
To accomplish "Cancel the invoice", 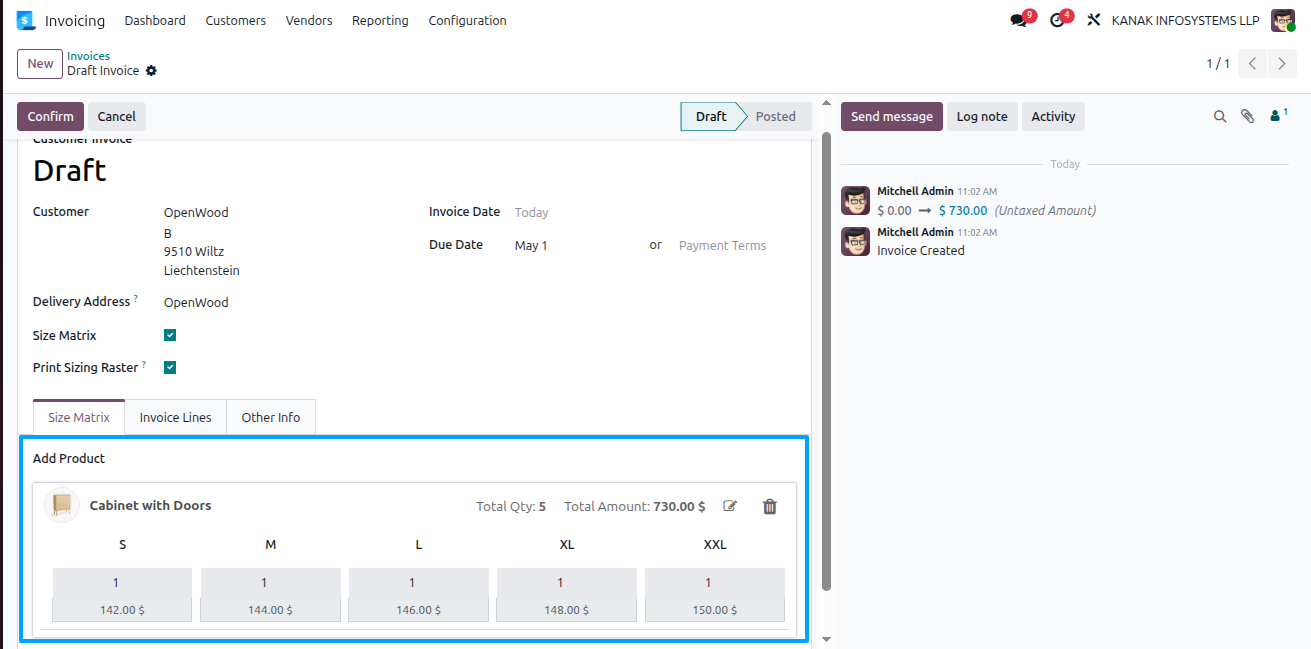I will [x=117, y=116].
